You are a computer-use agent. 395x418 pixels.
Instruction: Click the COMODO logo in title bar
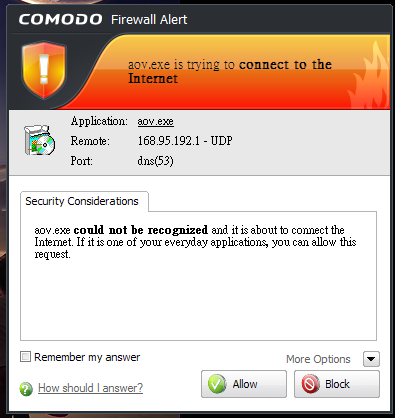pyautogui.click(x=60, y=19)
